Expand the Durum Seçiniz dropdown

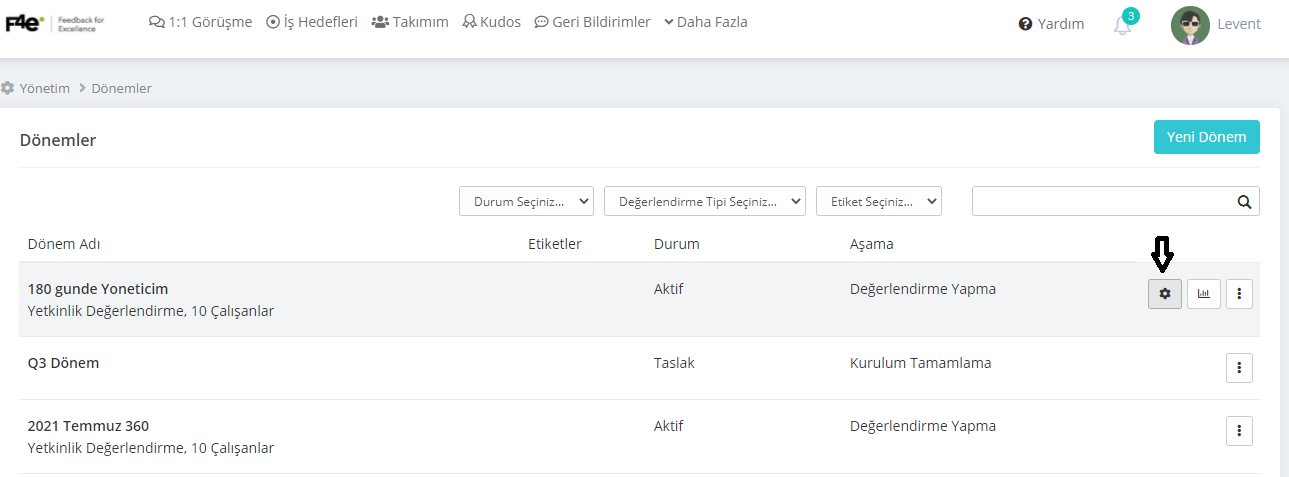526,201
